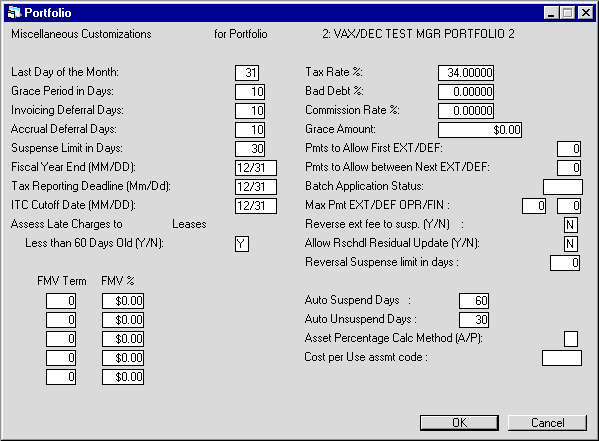Click the Asset Percentage Calc Method box
The width and height of the screenshot is (599, 441).
(x=571, y=339)
